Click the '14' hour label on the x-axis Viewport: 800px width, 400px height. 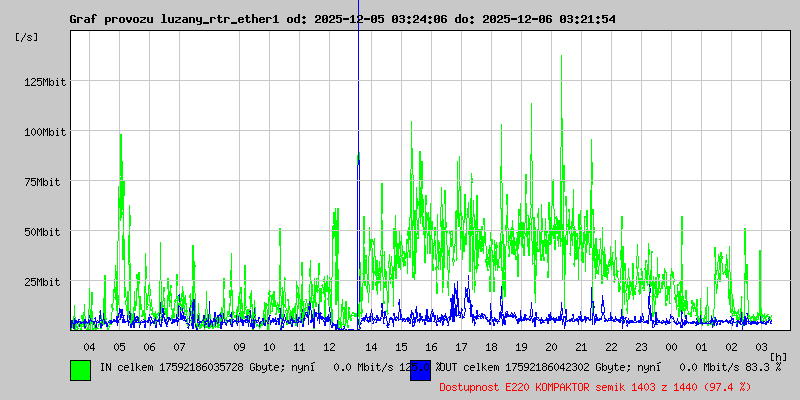click(x=371, y=347)
